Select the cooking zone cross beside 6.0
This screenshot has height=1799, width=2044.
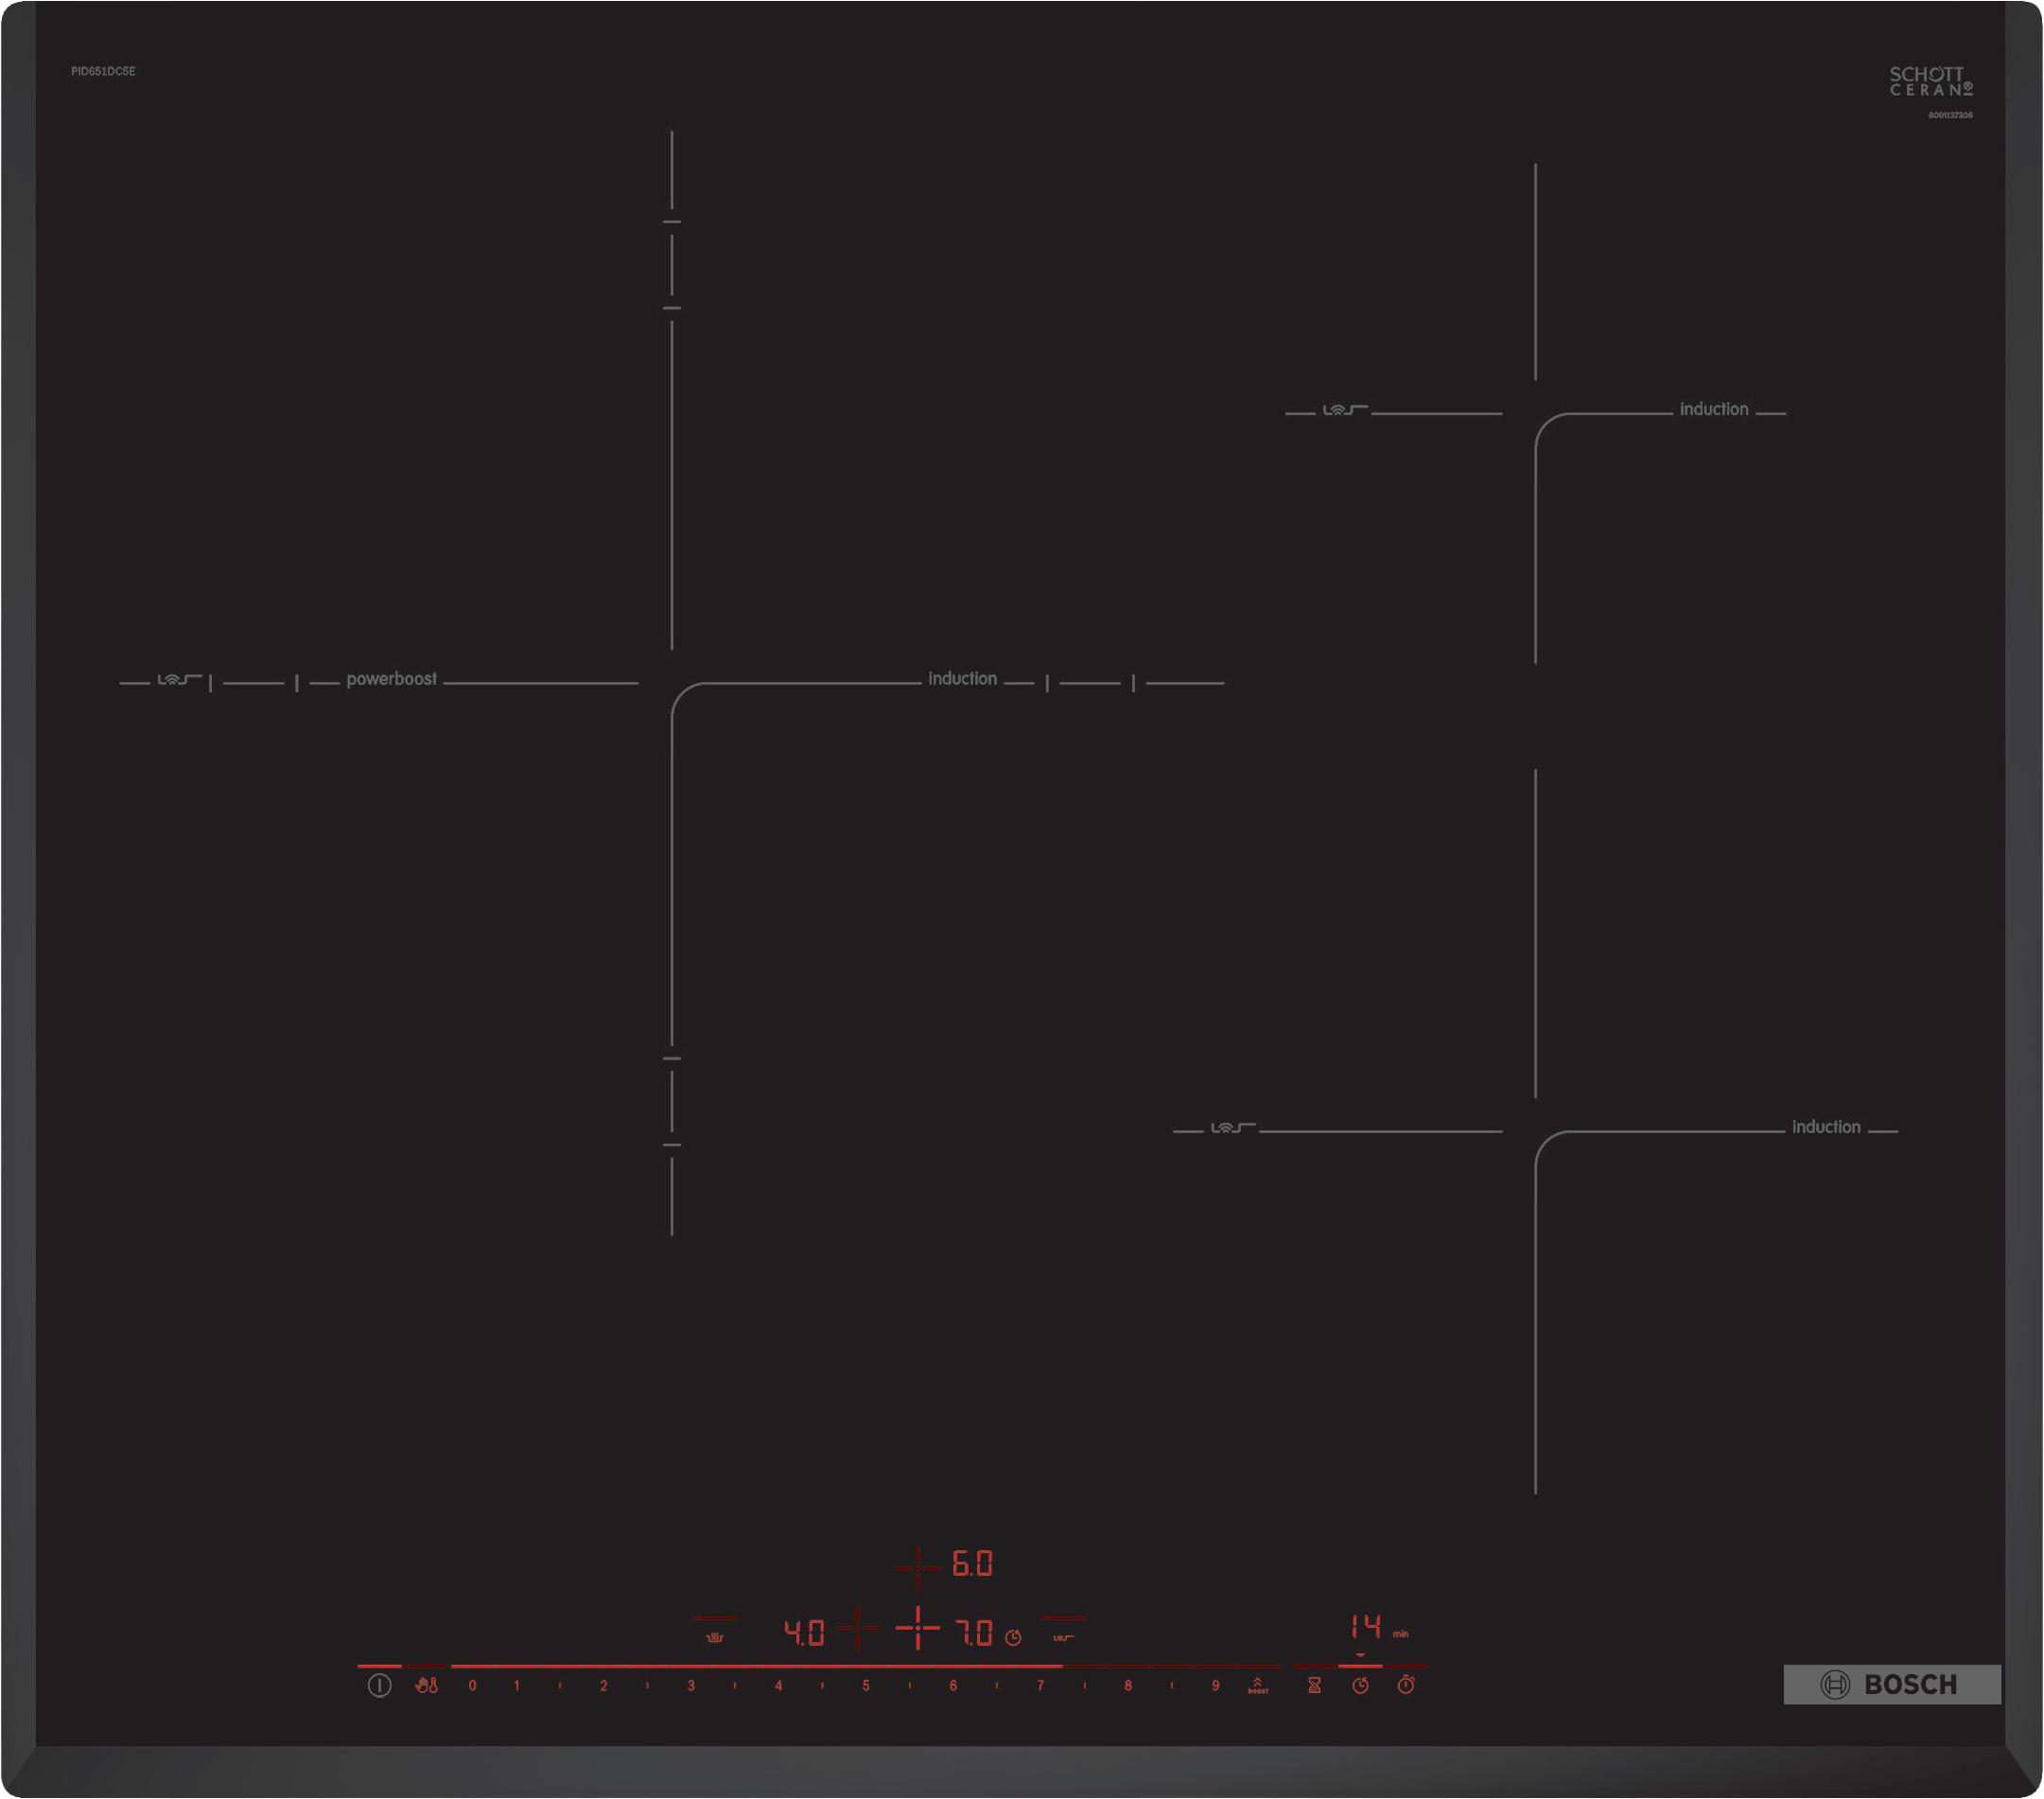pos(917,1567)
